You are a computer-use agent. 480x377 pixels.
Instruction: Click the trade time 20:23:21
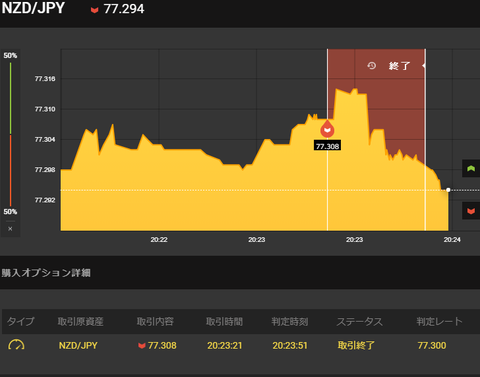224,345
